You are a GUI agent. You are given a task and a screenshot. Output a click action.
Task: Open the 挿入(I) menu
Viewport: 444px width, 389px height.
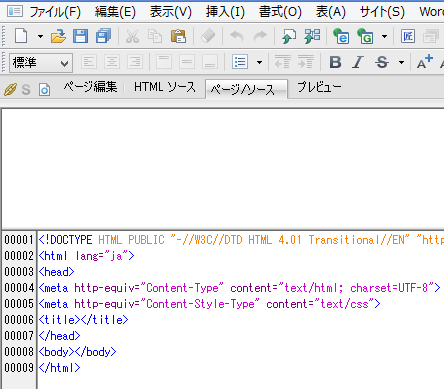click(x=225, y=12)
